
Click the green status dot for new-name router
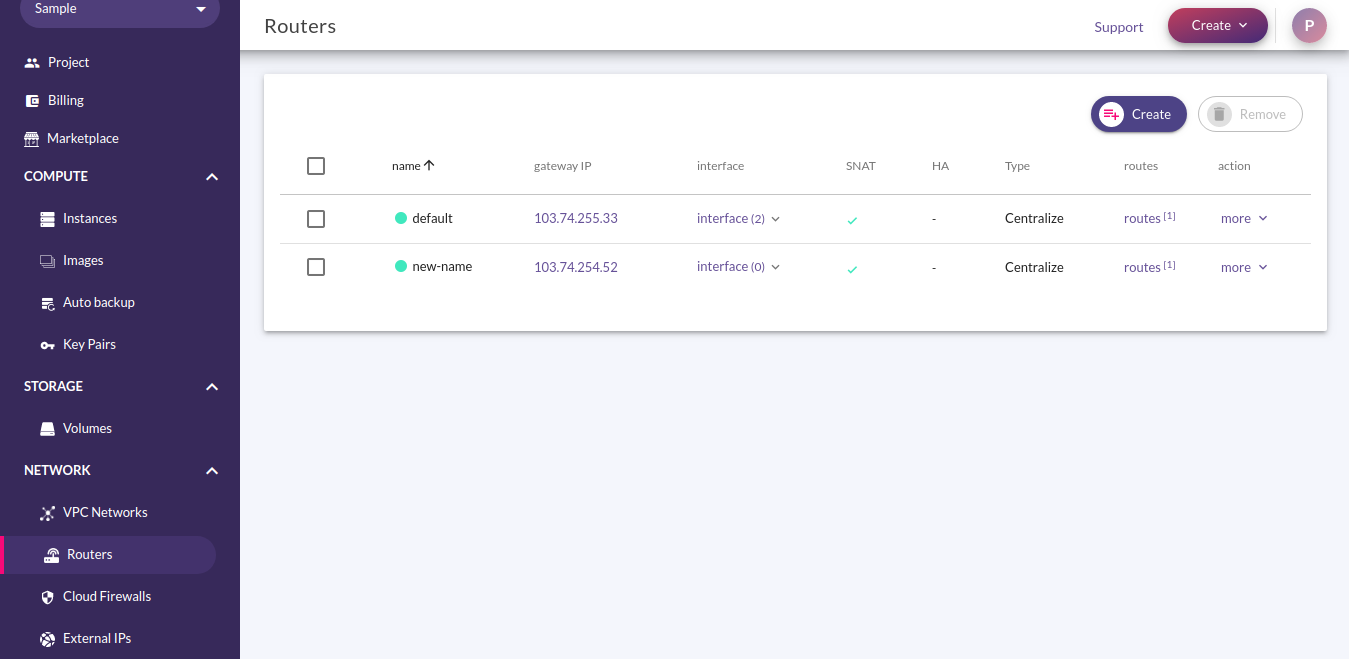401,266
